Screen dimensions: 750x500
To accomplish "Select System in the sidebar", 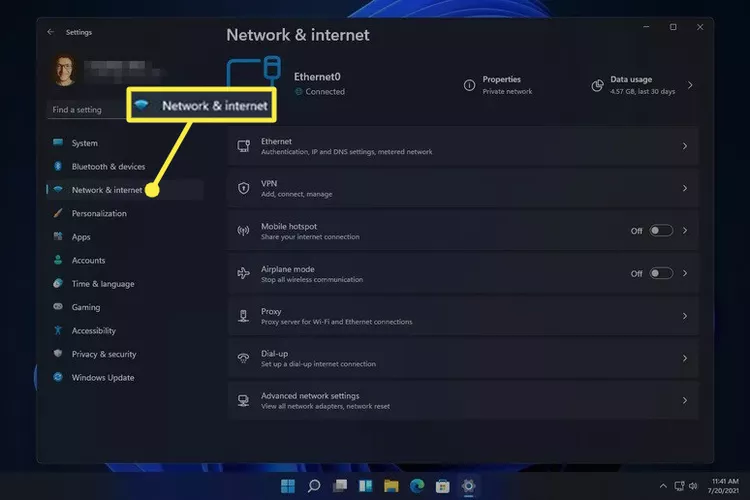I will coord(124,143).
